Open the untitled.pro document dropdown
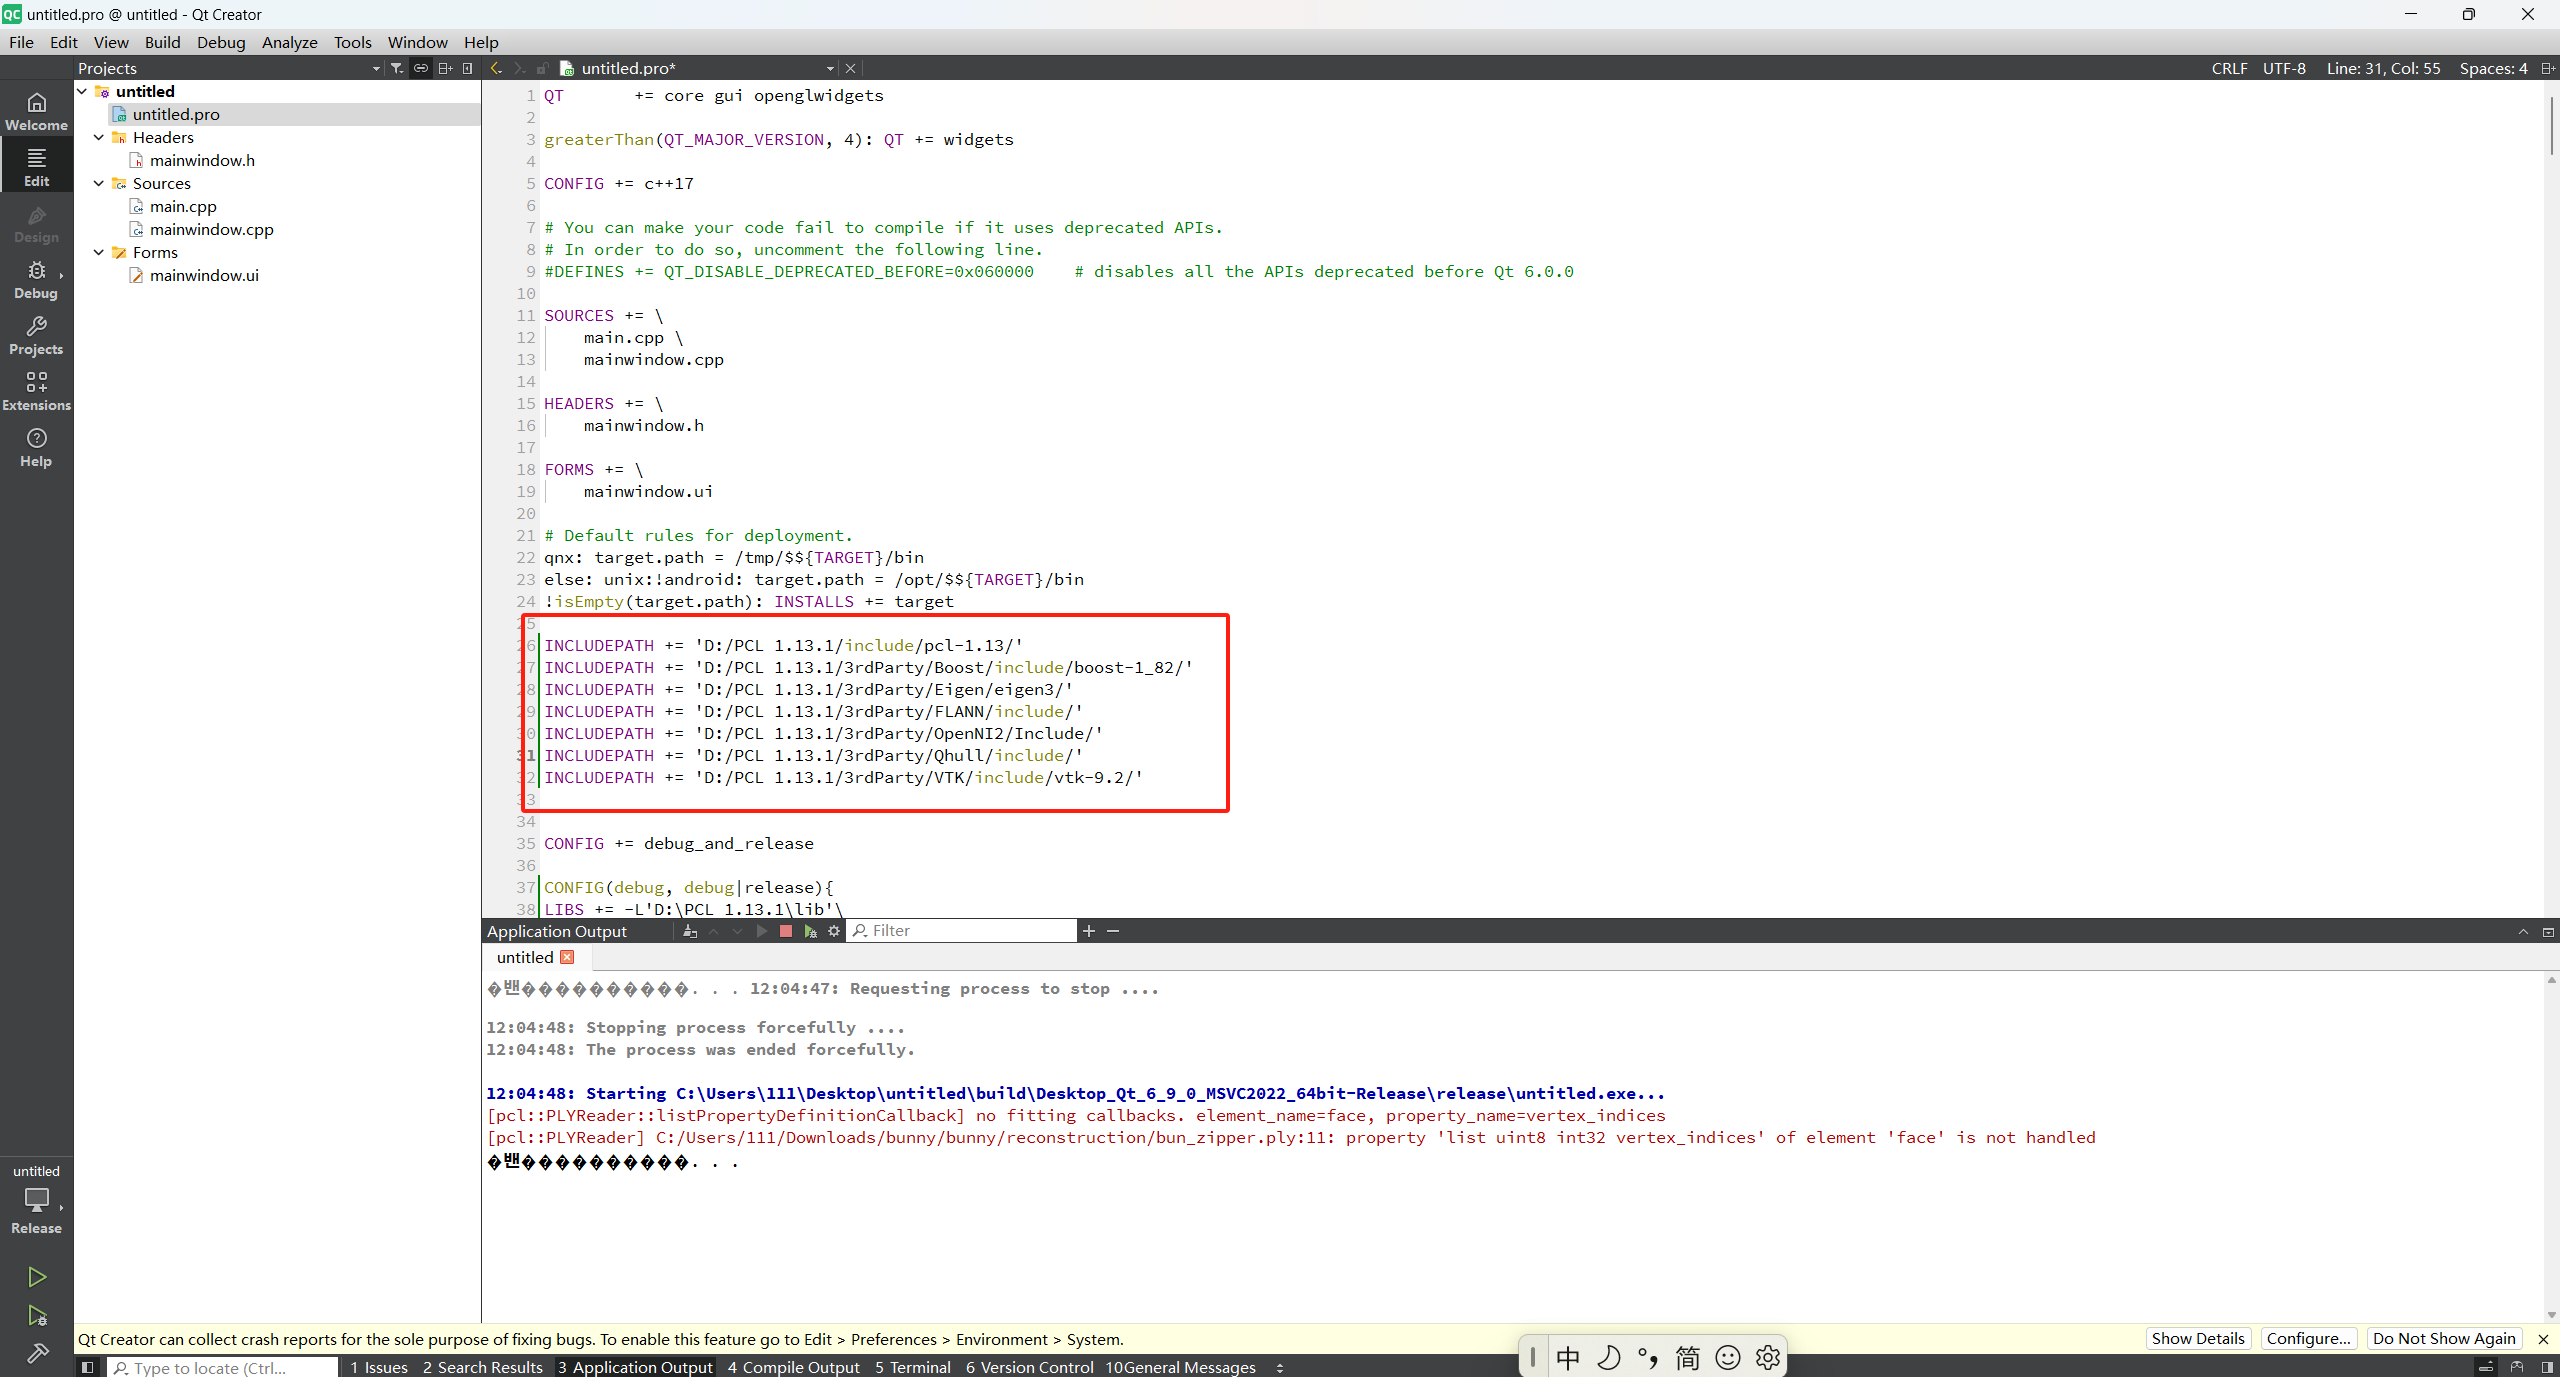This screenshot has height=1377, width=2560. pos(829,68)
